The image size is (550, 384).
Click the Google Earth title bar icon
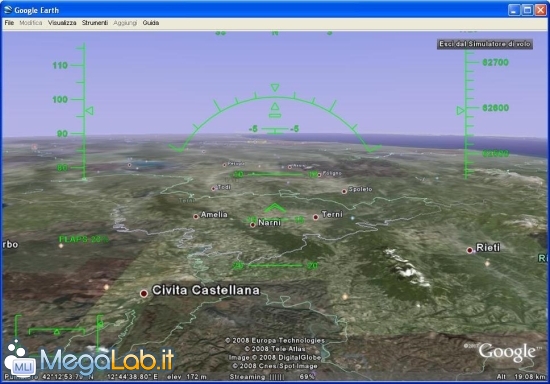tap(8, 10)
